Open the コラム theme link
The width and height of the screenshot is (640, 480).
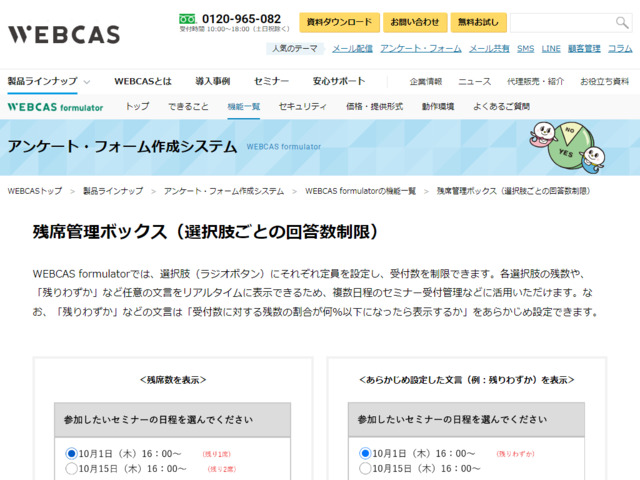[x=620, y=49]
